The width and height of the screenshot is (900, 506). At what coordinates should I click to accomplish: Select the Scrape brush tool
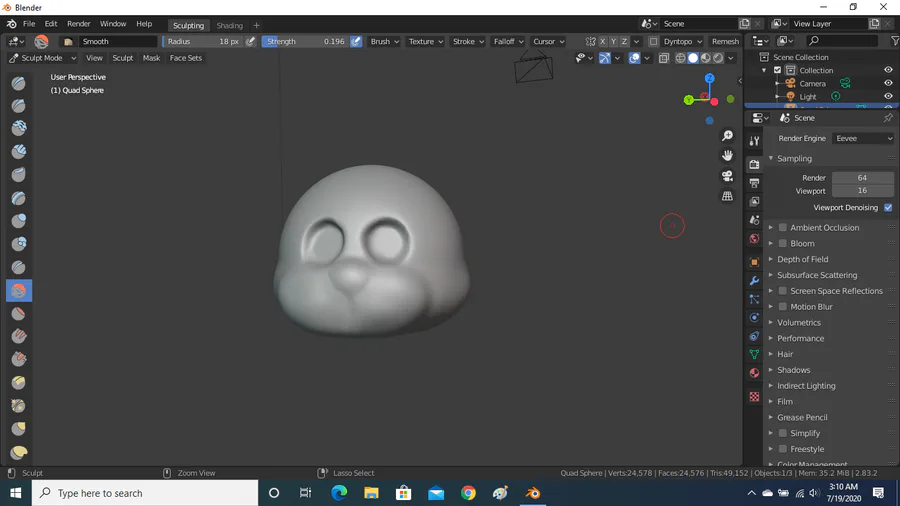(x=18, y=359)
